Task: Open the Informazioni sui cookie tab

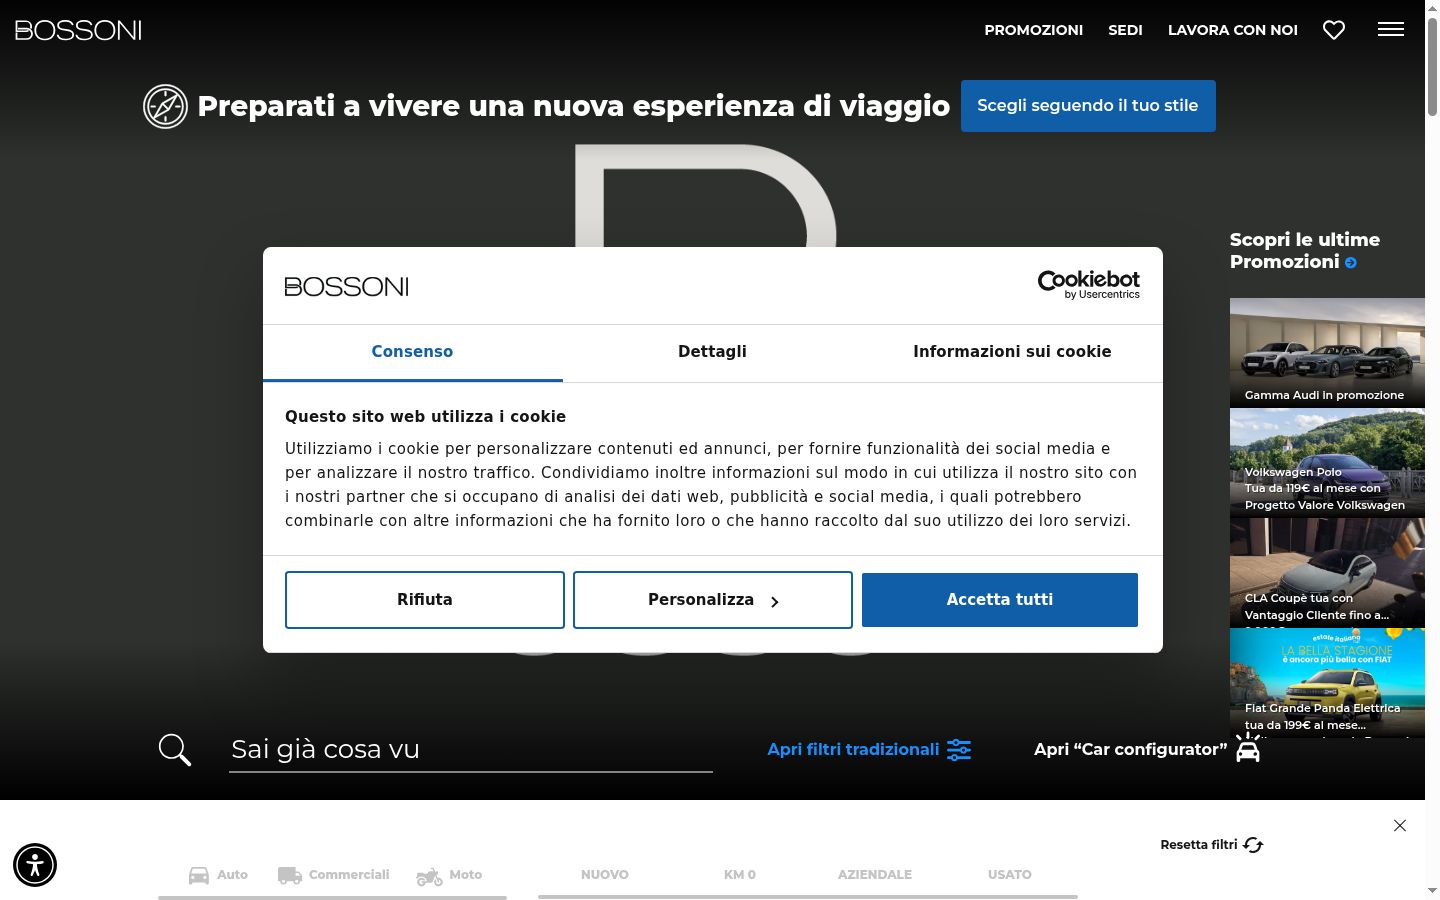Action: click(1012, 352)
